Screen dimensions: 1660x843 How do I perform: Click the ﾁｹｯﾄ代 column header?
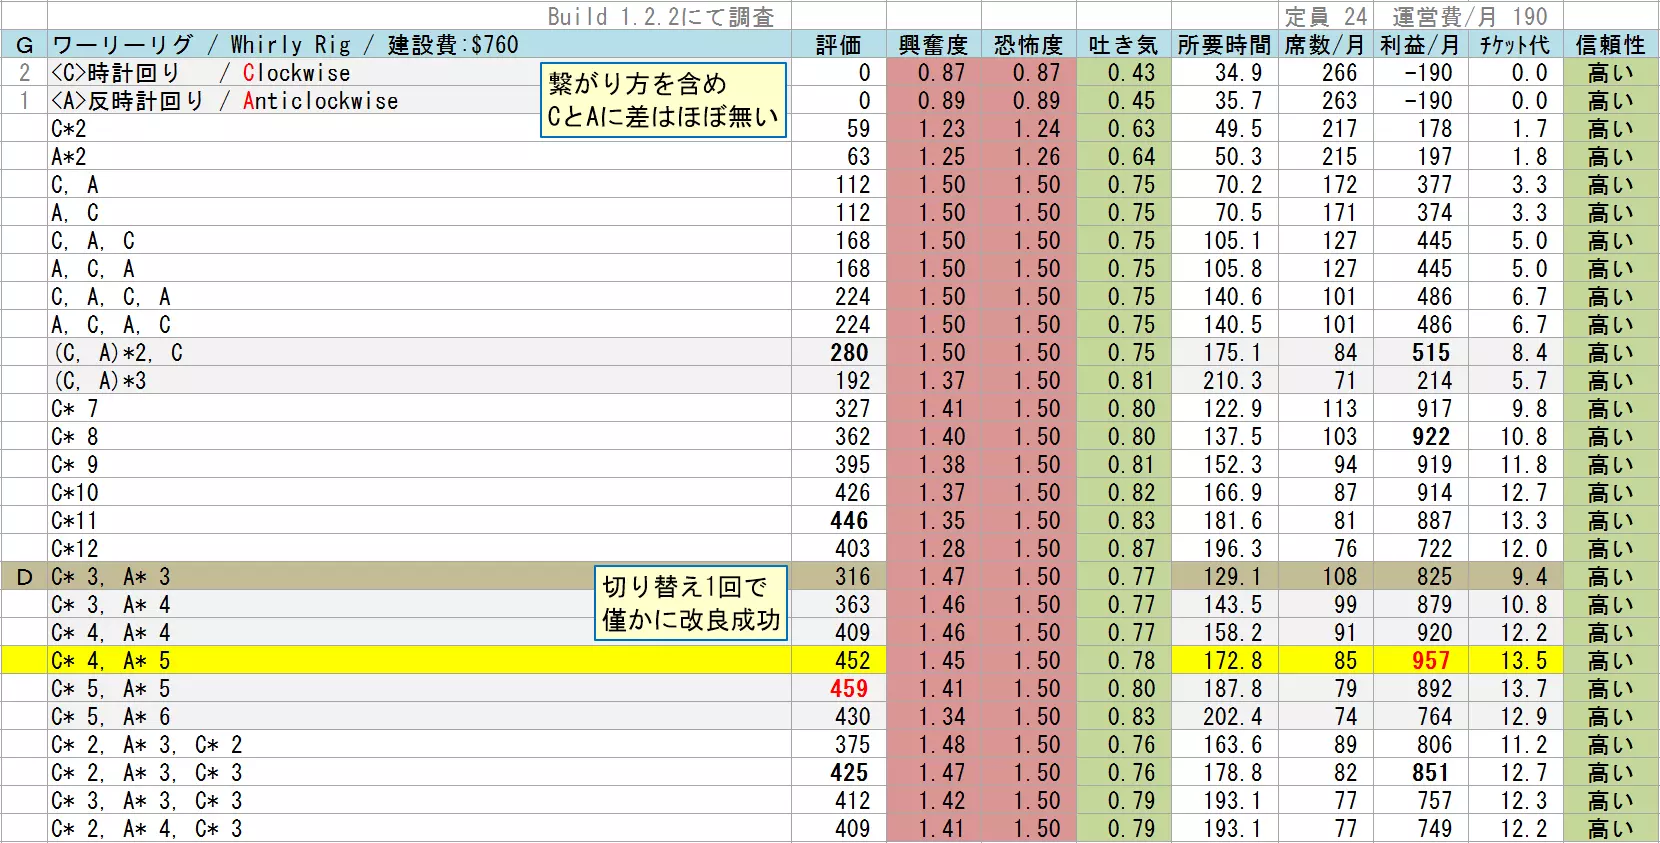click(x=1514, y=45)
